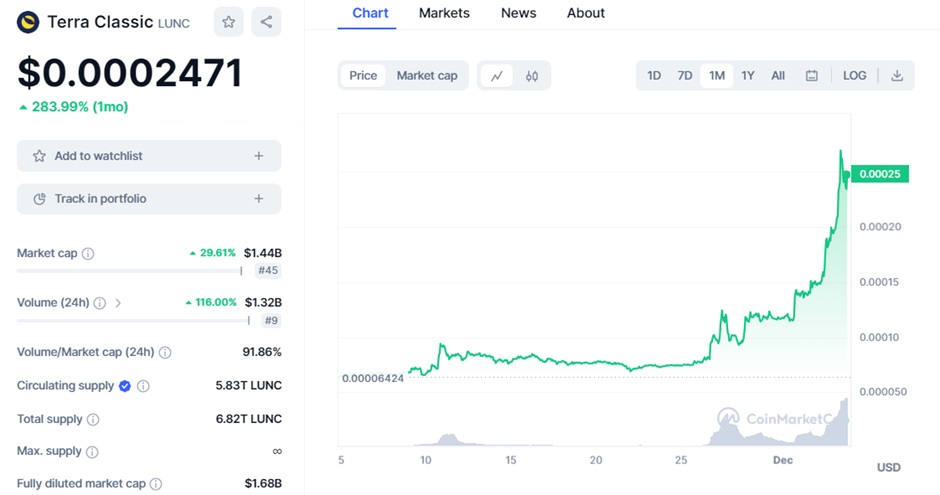Click the share icon next to title
Screen dimensions: 940x495
tap(266, 21)
